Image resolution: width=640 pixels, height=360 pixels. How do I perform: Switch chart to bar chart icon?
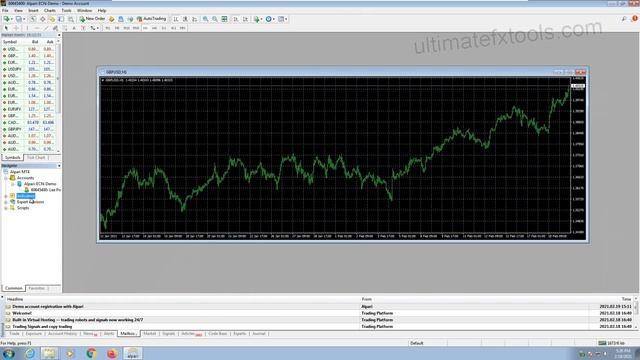click(x=176, y=19)
